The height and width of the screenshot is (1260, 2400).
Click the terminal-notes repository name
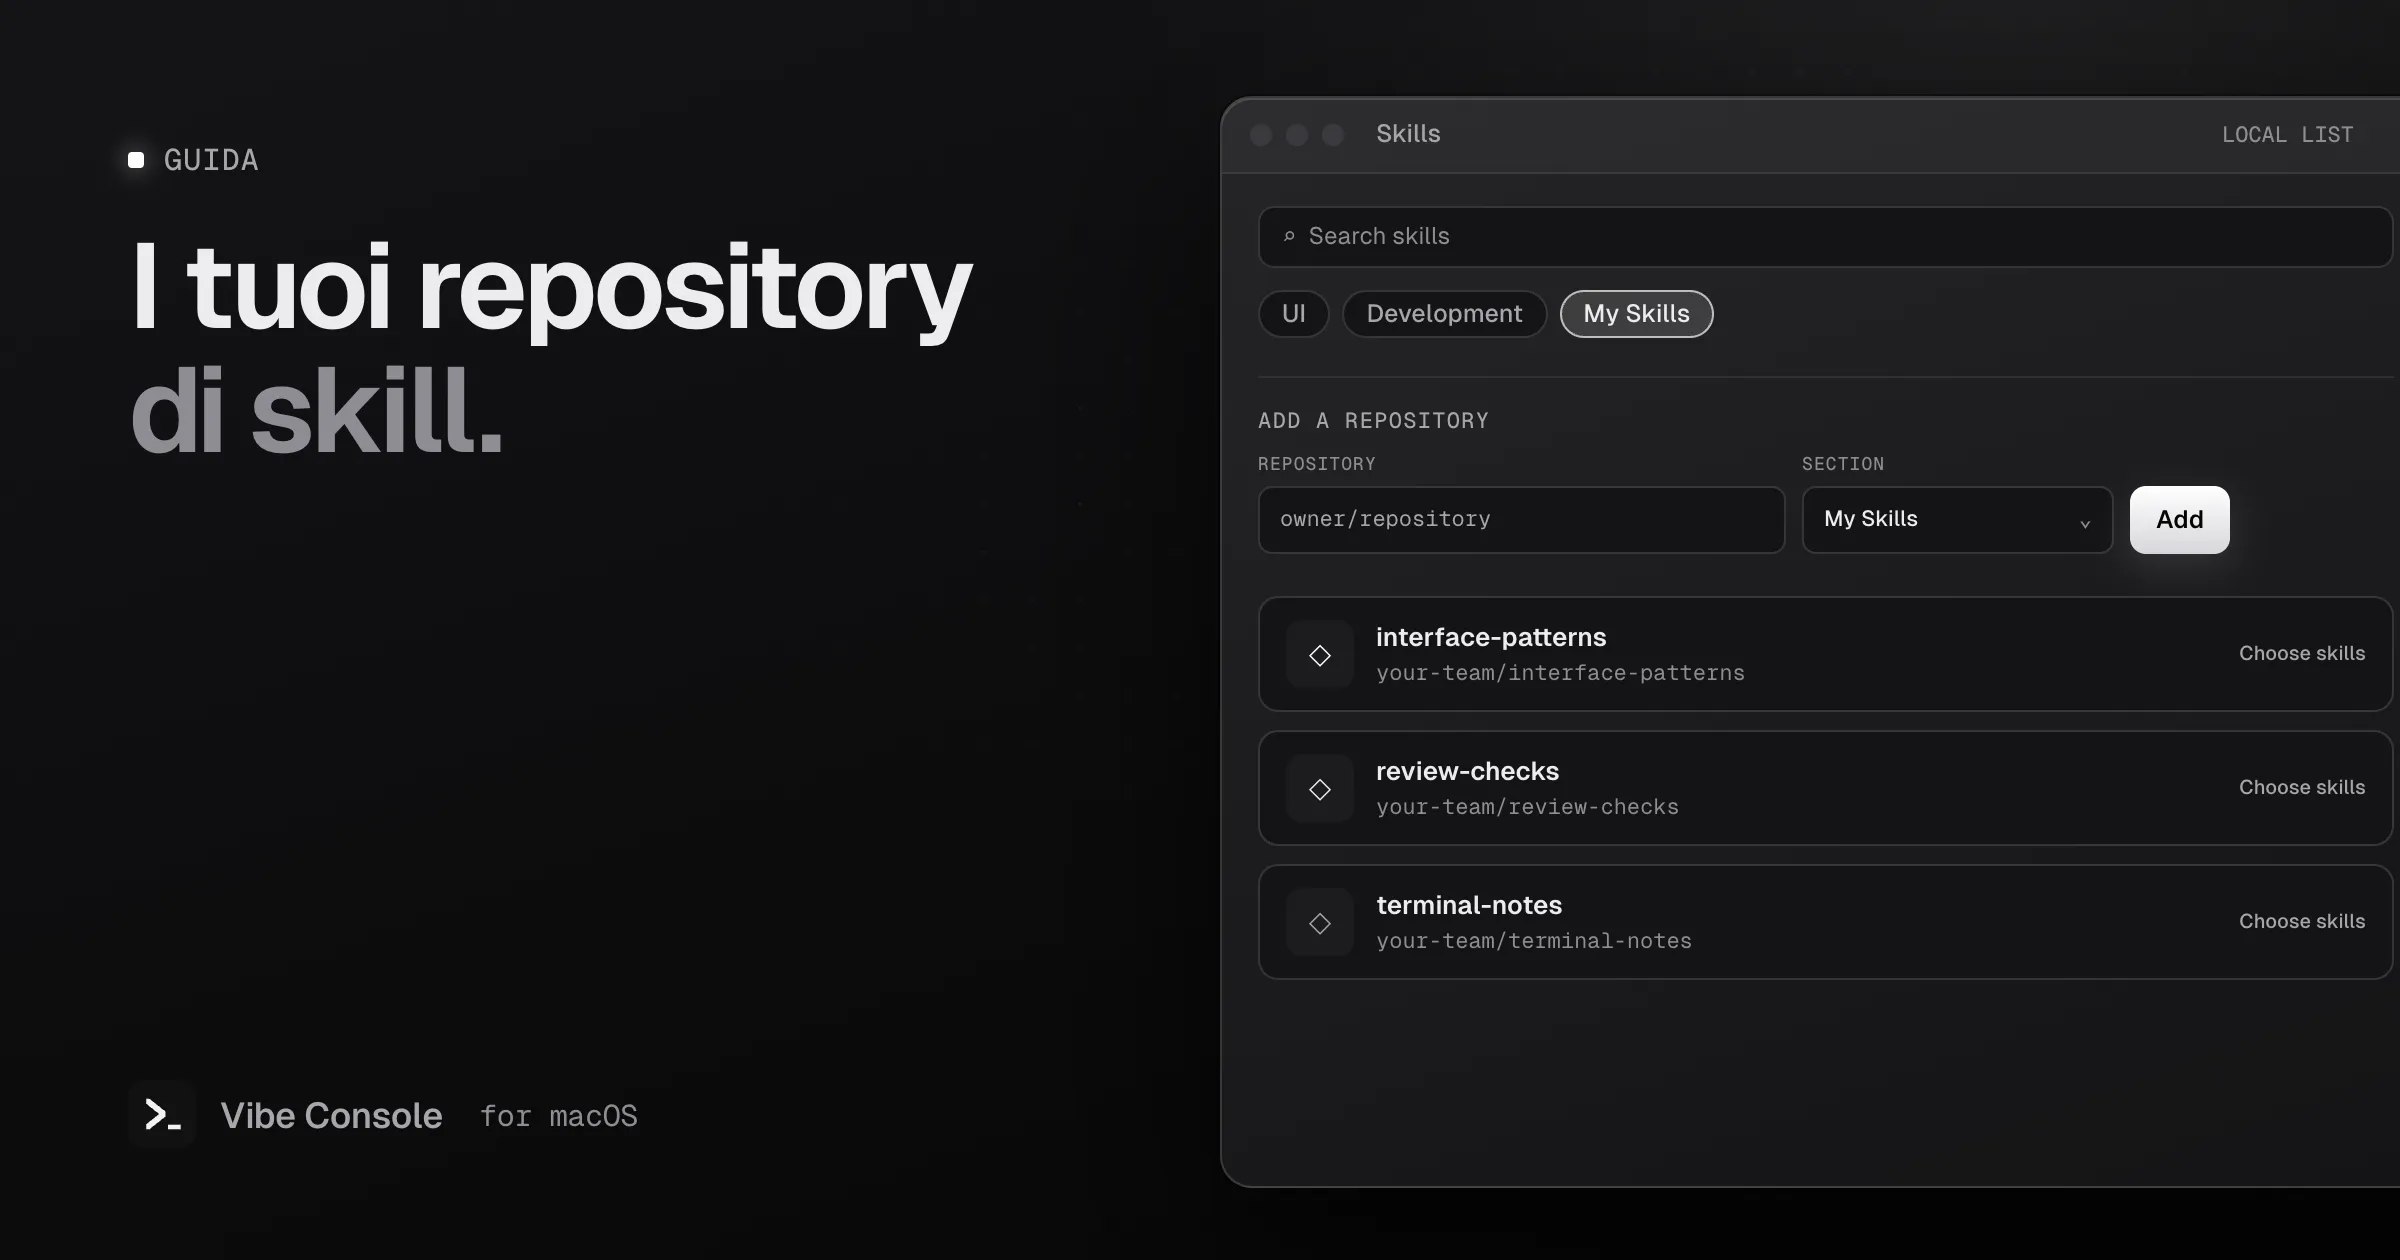tap(1469, 905)
